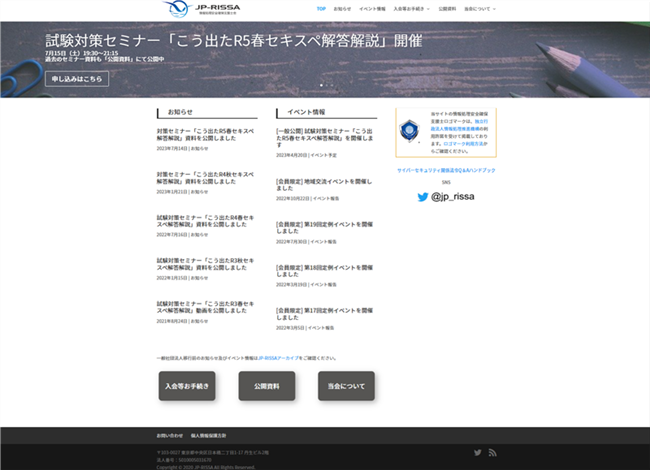Click the footer Twitter icon

[477, 453]
